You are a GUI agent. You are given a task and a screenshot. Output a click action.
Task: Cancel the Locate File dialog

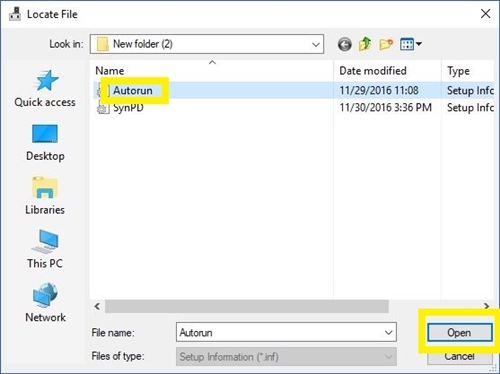pyautogui.click(x=459, y=357)
